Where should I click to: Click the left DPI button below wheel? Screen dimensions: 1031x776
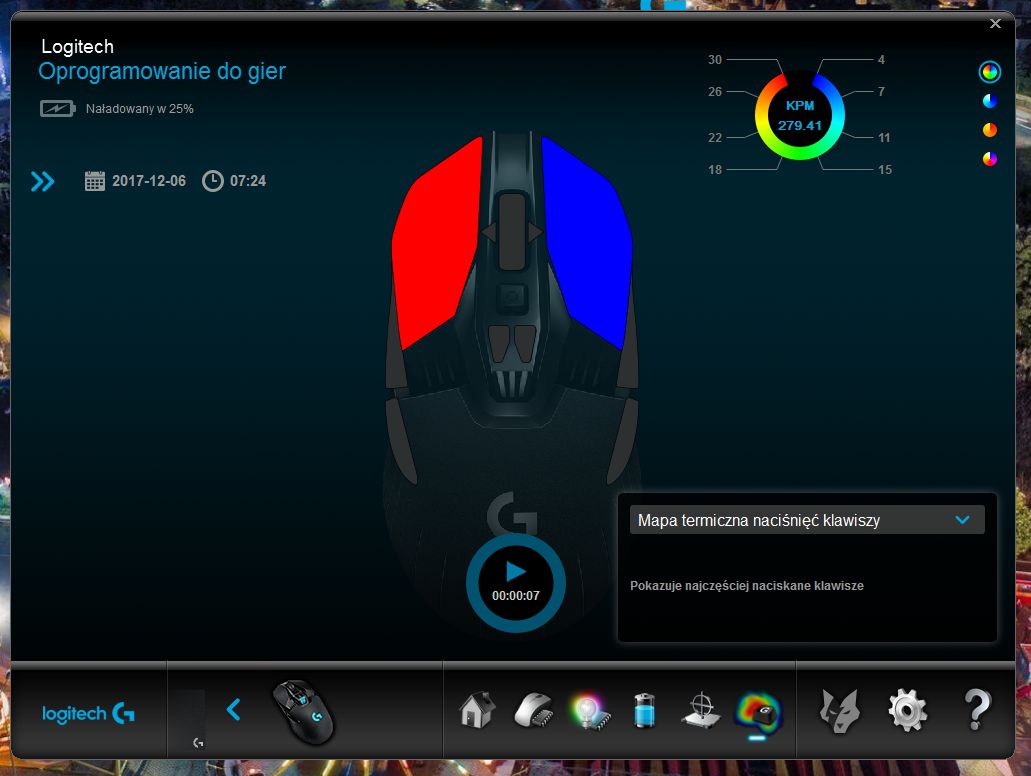pos(500,343)
